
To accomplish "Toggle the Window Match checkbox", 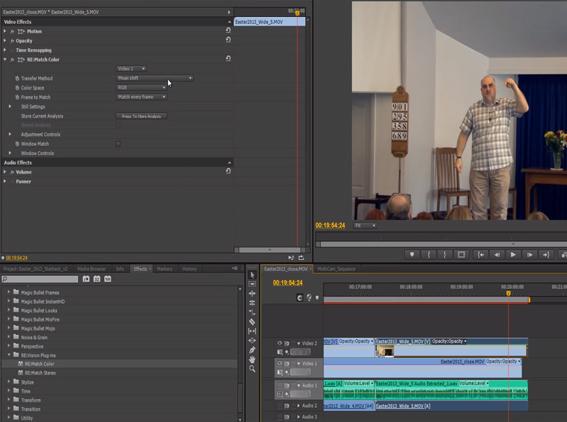I will click(118, 144).
